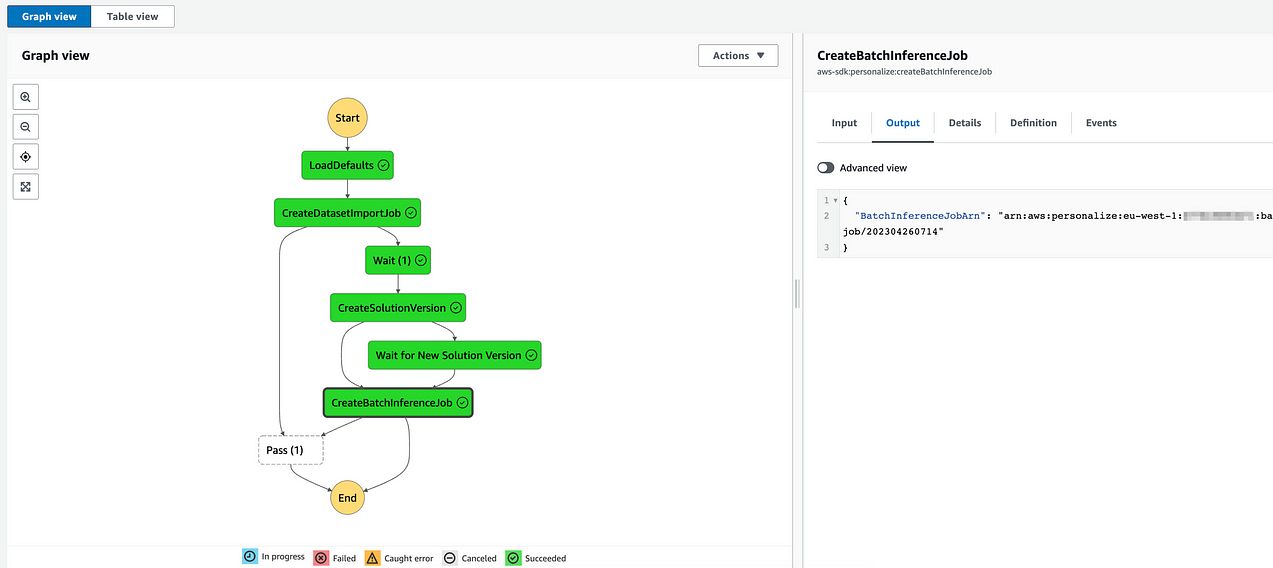Click the In progress legend icon
Image resolution: width=1273 pixels, height=568 pixels.
[250, 557]
